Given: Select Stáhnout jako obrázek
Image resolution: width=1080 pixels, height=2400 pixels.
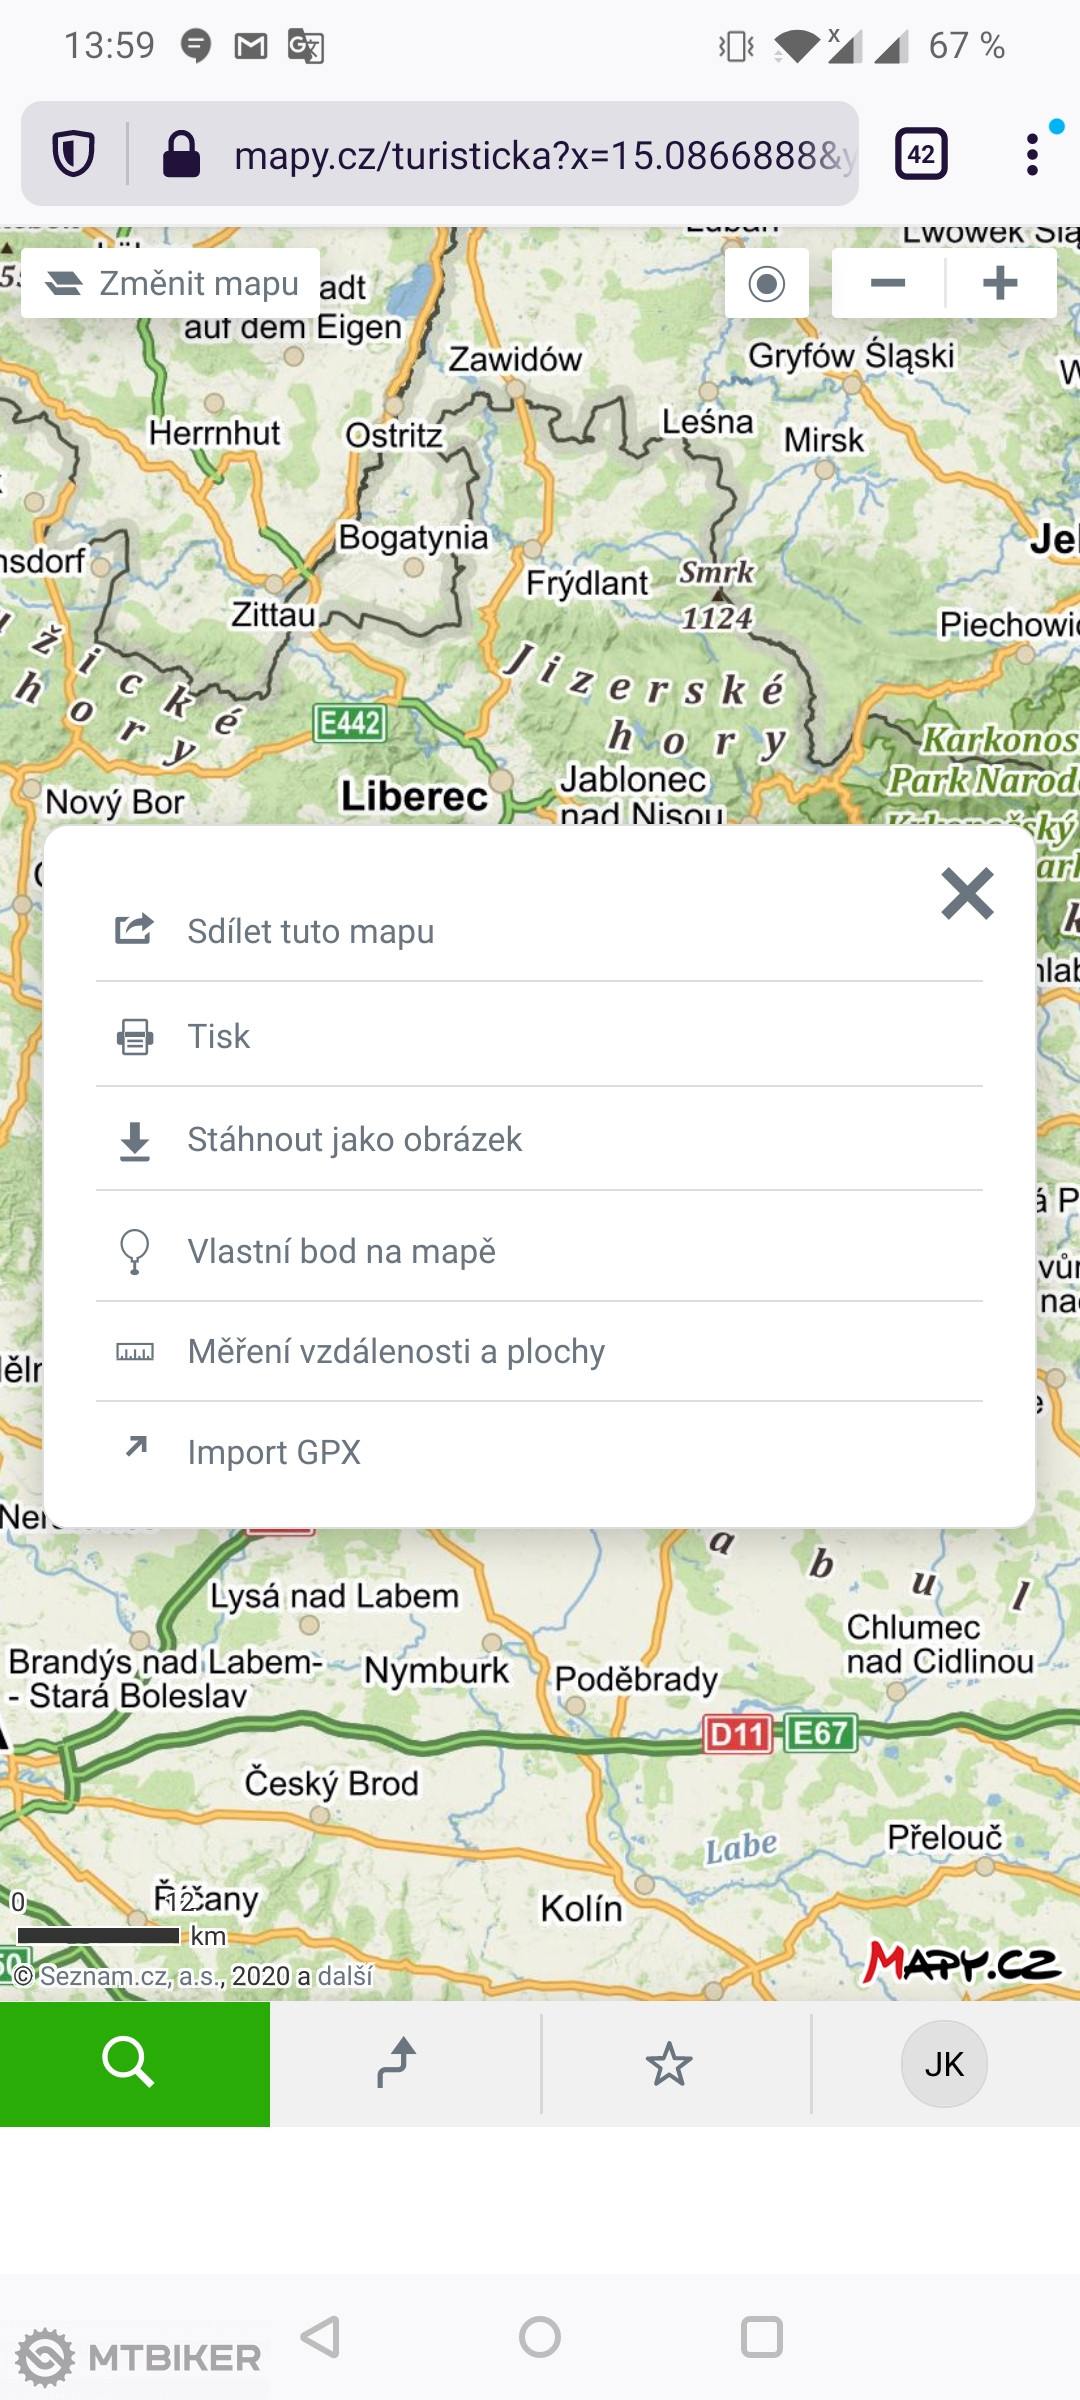Looking at the screenshot, I should pos(354,1139).
